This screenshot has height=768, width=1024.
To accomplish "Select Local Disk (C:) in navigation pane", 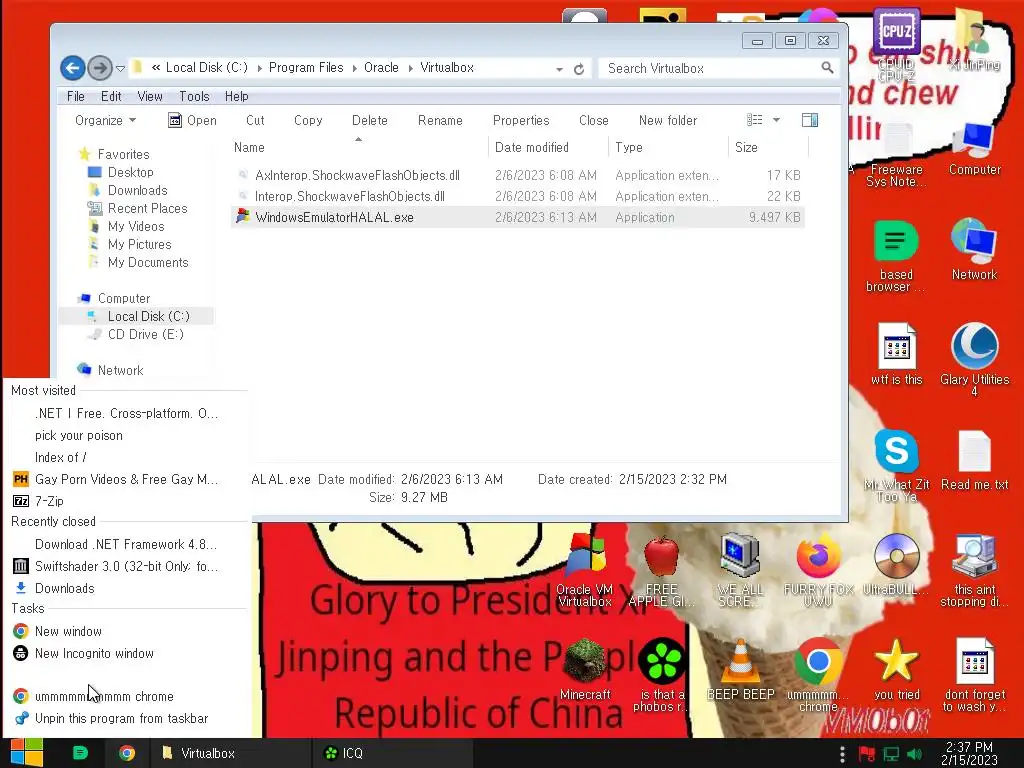I will coord(136,316).
